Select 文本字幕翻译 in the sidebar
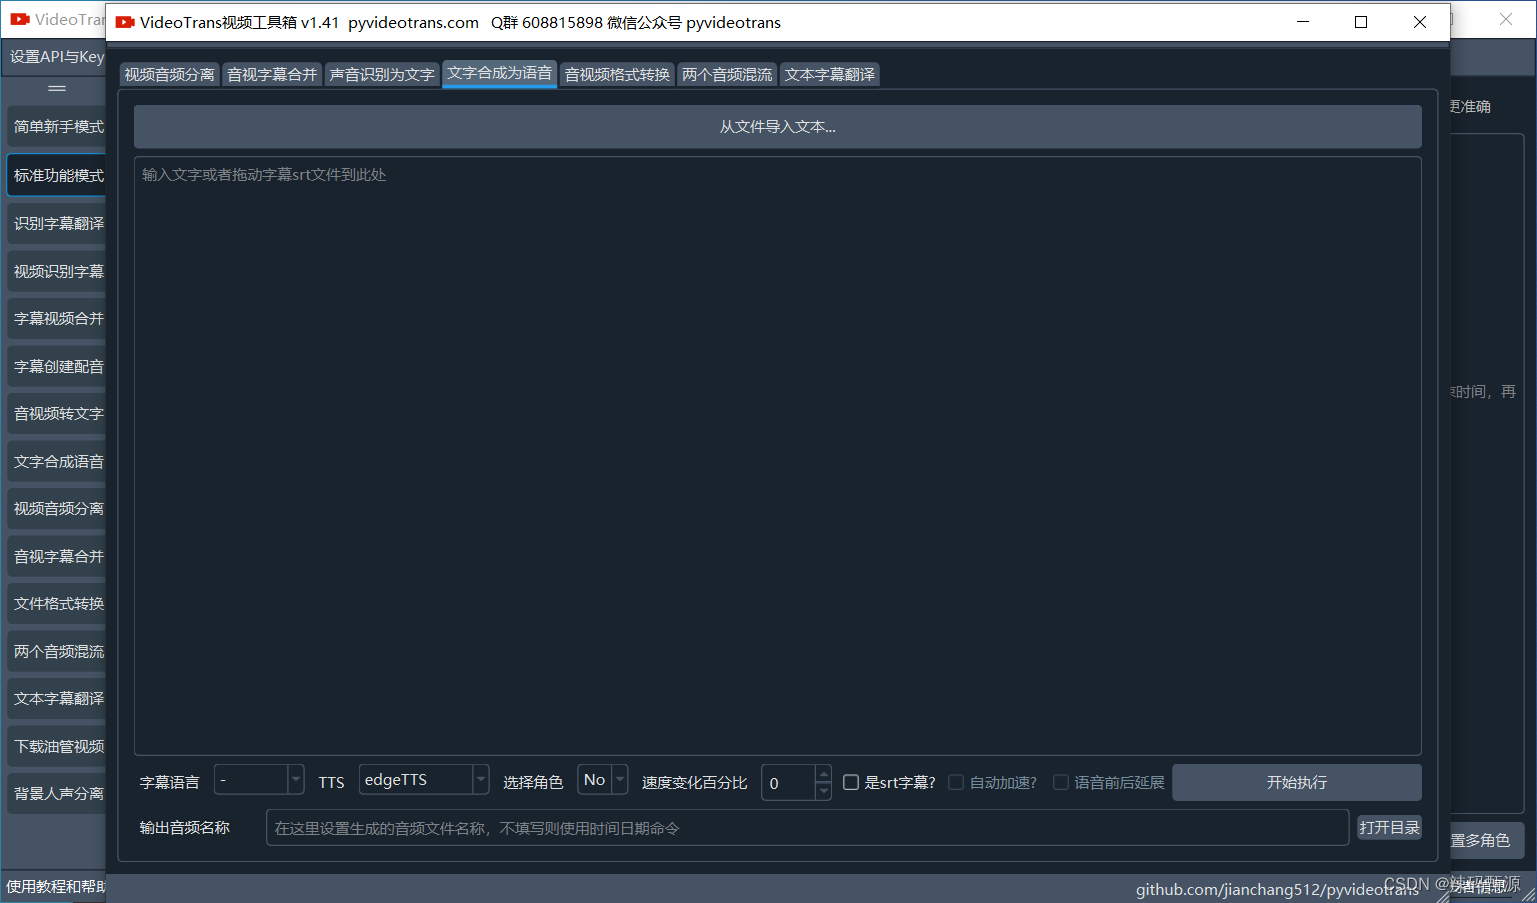The image size is (1537, 903). pyautogui.click(x=58, y=698)
